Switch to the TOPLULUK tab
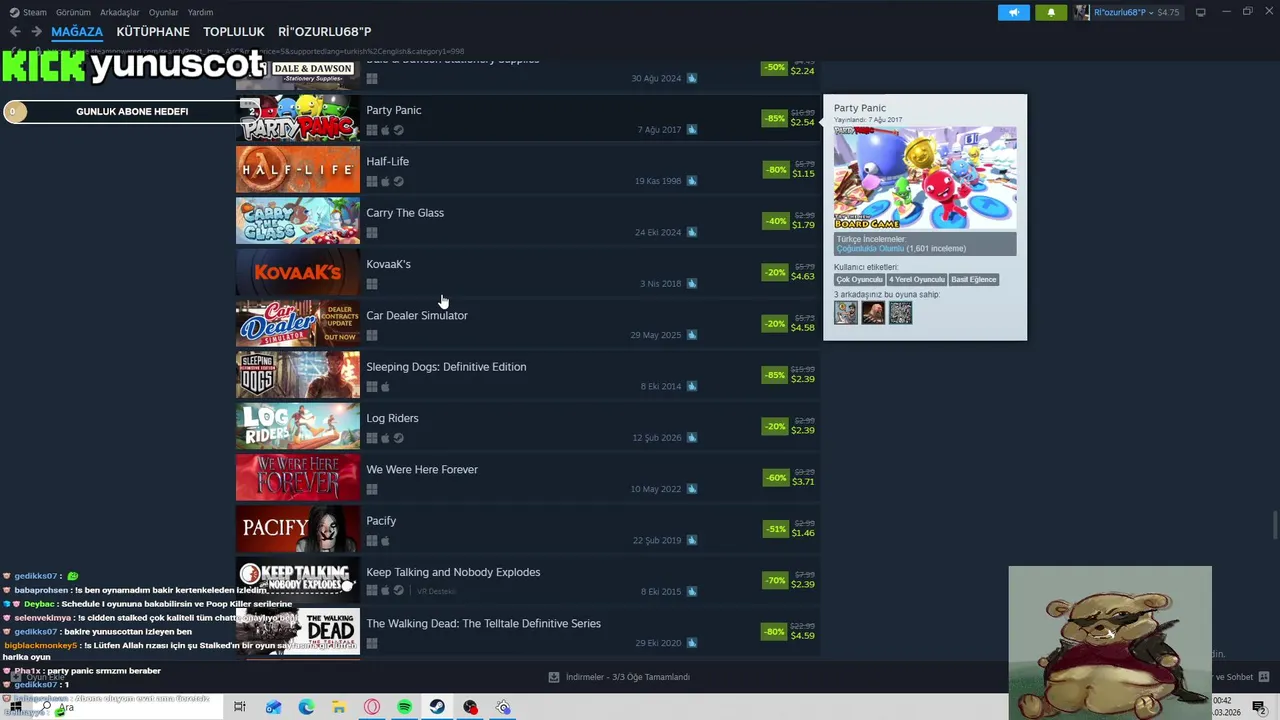 point(234,32)
